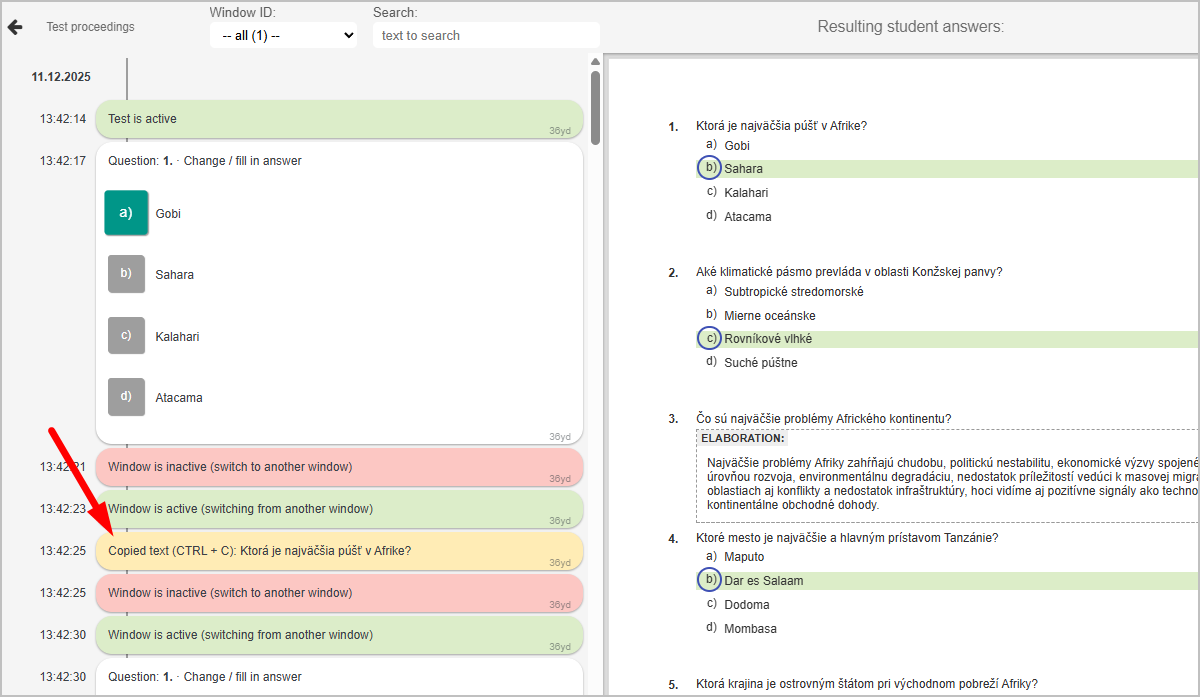Click the search text field
Screen dimensions: 1200x697
click(x=486, y=35)
